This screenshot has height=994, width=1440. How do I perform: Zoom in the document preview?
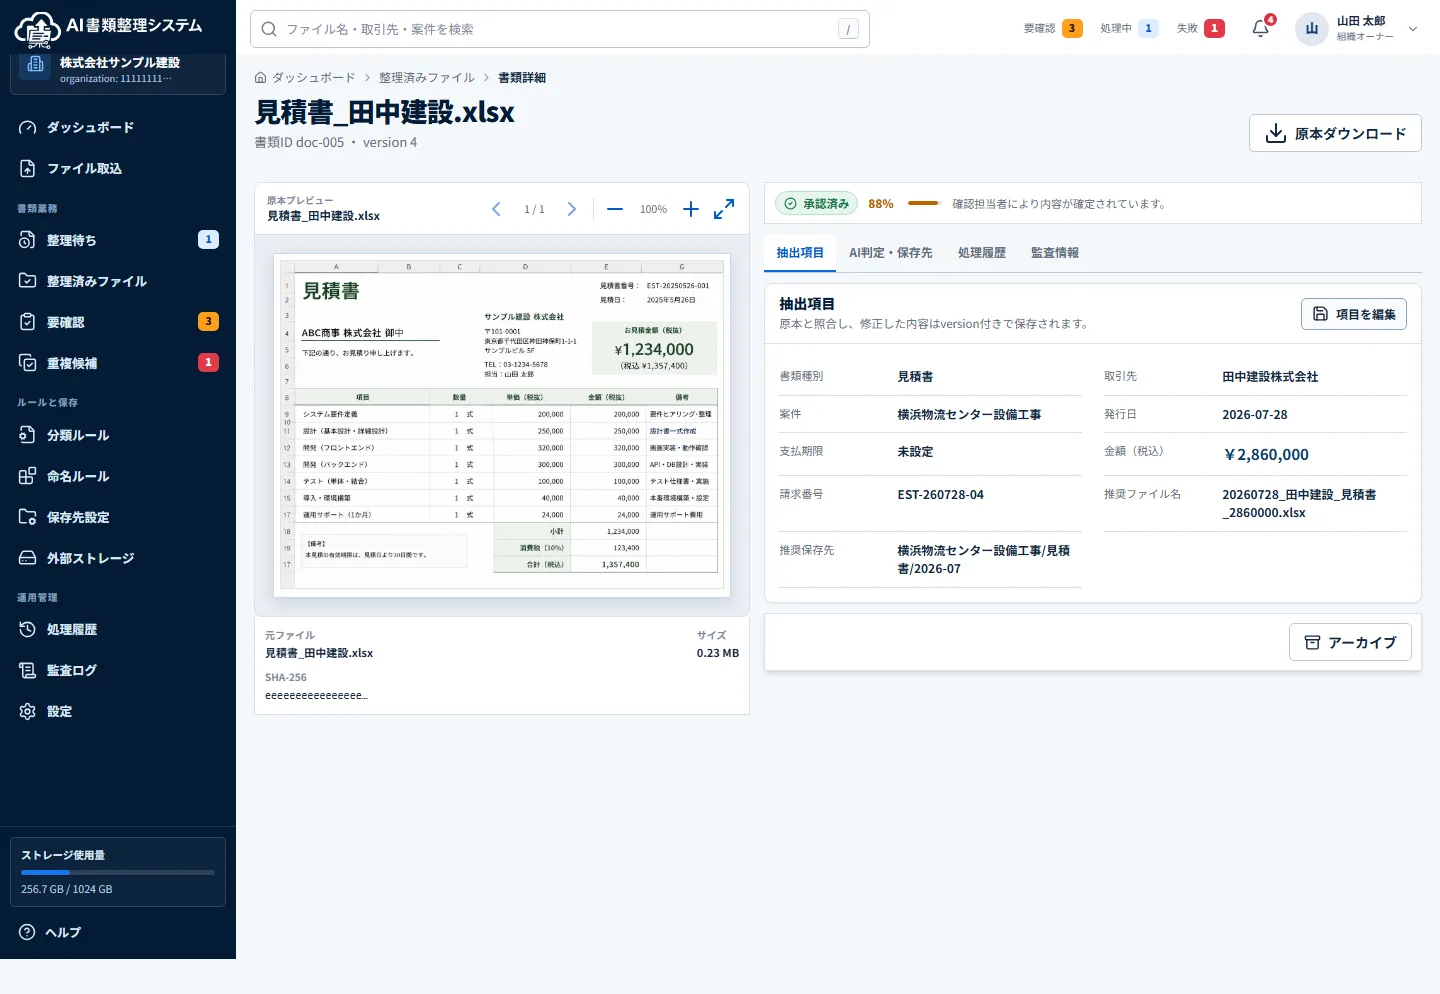click(x=691, y=209)
